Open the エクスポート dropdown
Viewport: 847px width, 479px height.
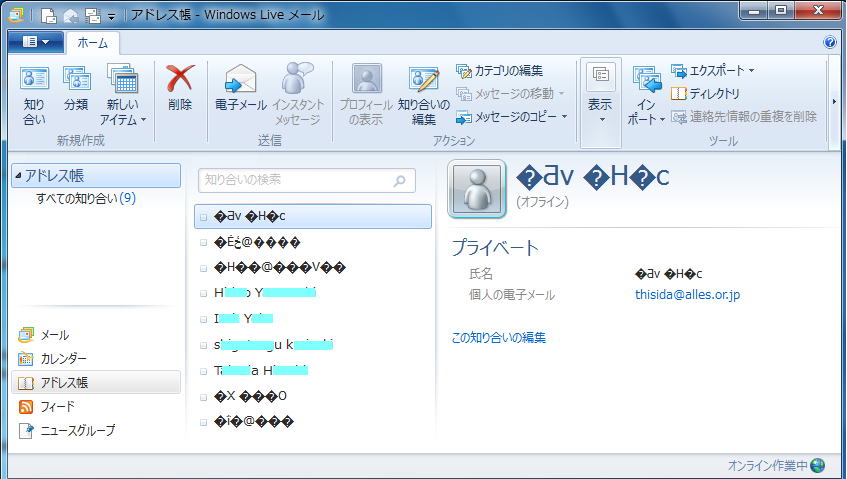(x=712, y=71)
